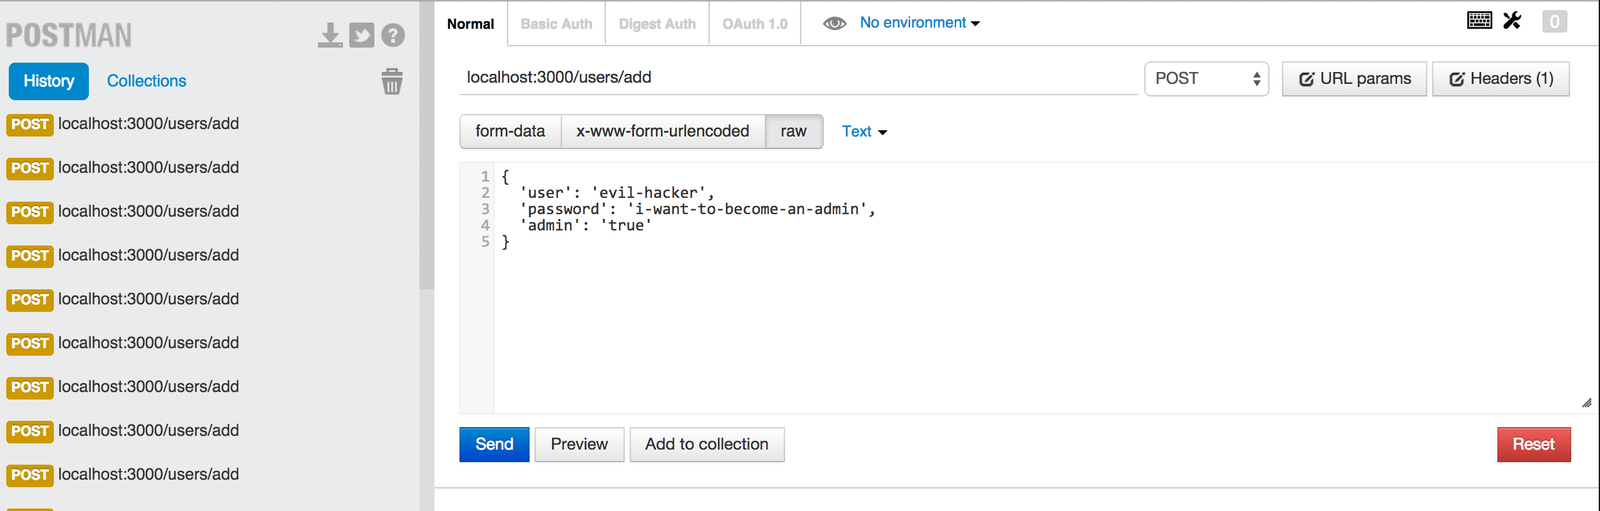Open the Text format dropdown
The image size is (1600, 511).
(x=865, y=131)
